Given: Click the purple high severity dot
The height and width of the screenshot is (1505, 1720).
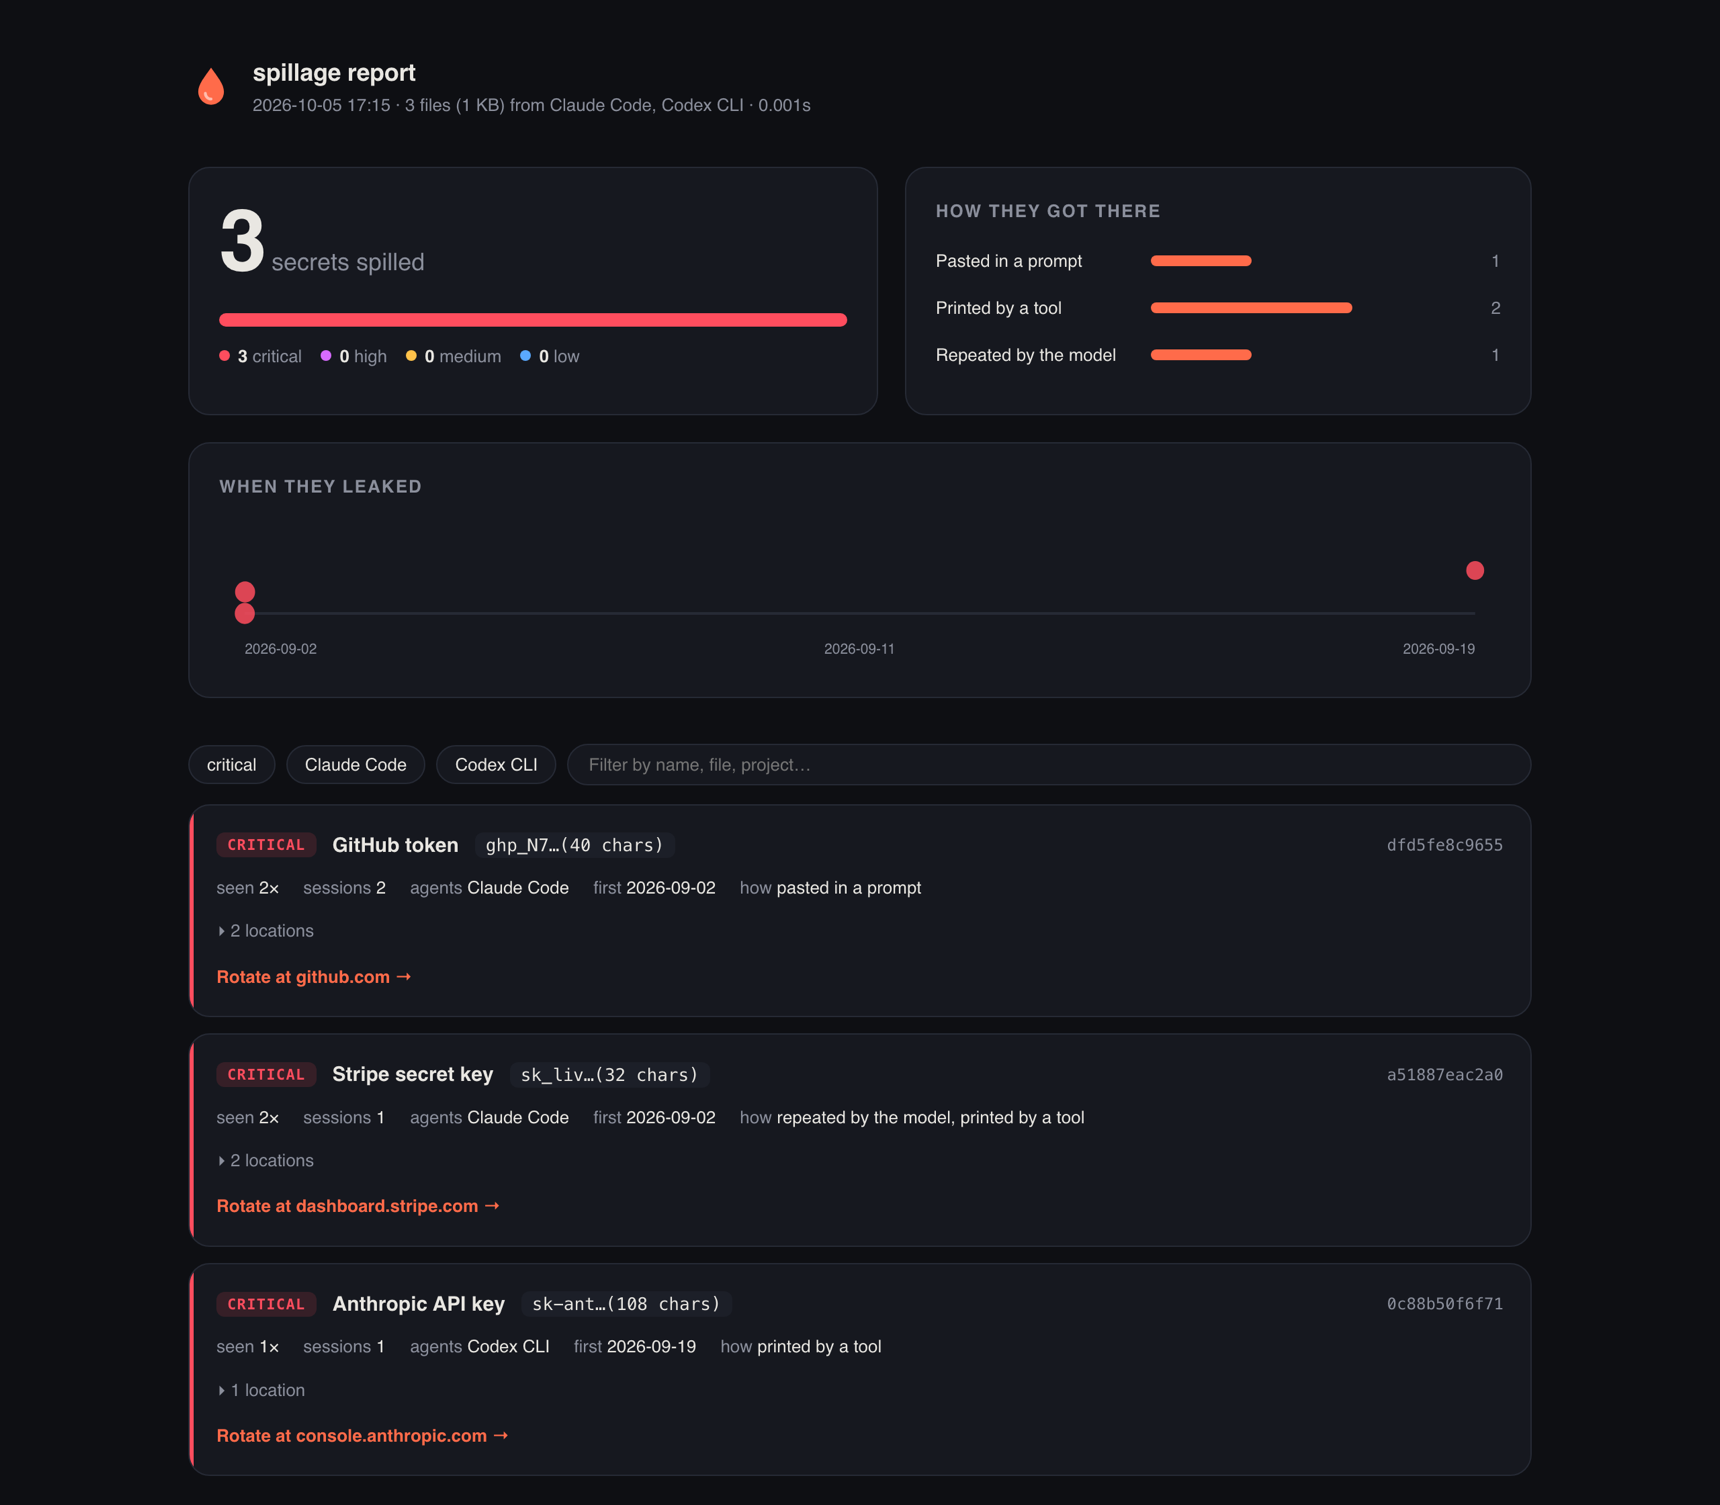Looking at the screenshot, I should 326,356.
